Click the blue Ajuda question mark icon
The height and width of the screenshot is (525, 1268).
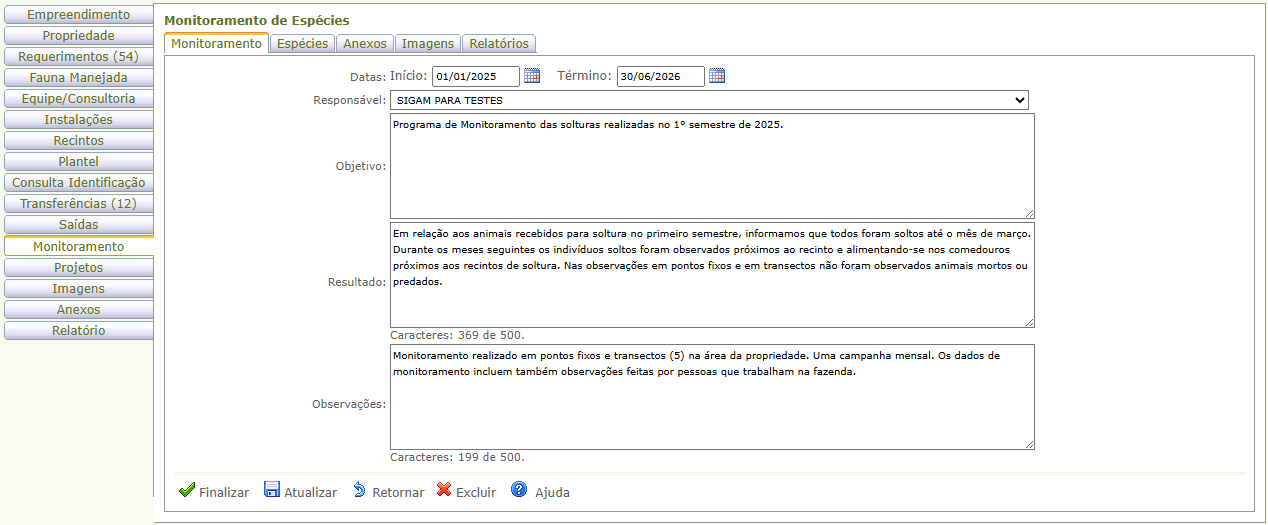[x=519, y=490]
